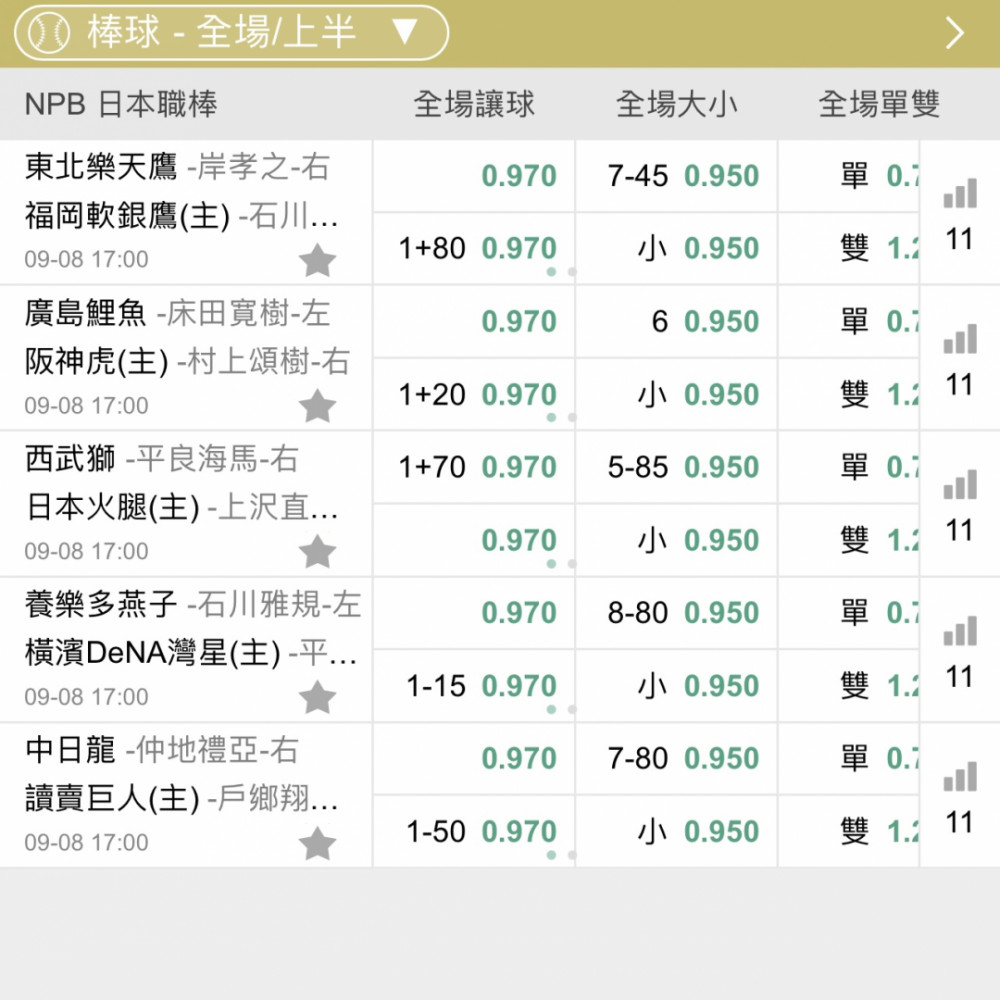Select 單 odd bet for 養樂多燕子 match

849,613
